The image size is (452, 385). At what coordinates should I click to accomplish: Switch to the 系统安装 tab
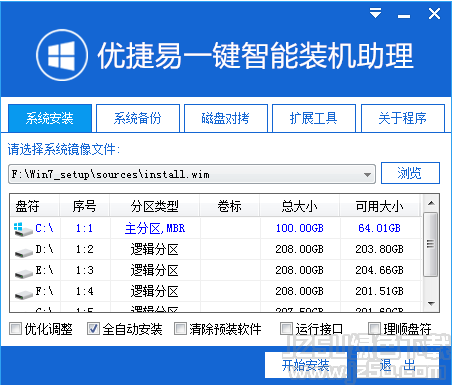[50, 118]
